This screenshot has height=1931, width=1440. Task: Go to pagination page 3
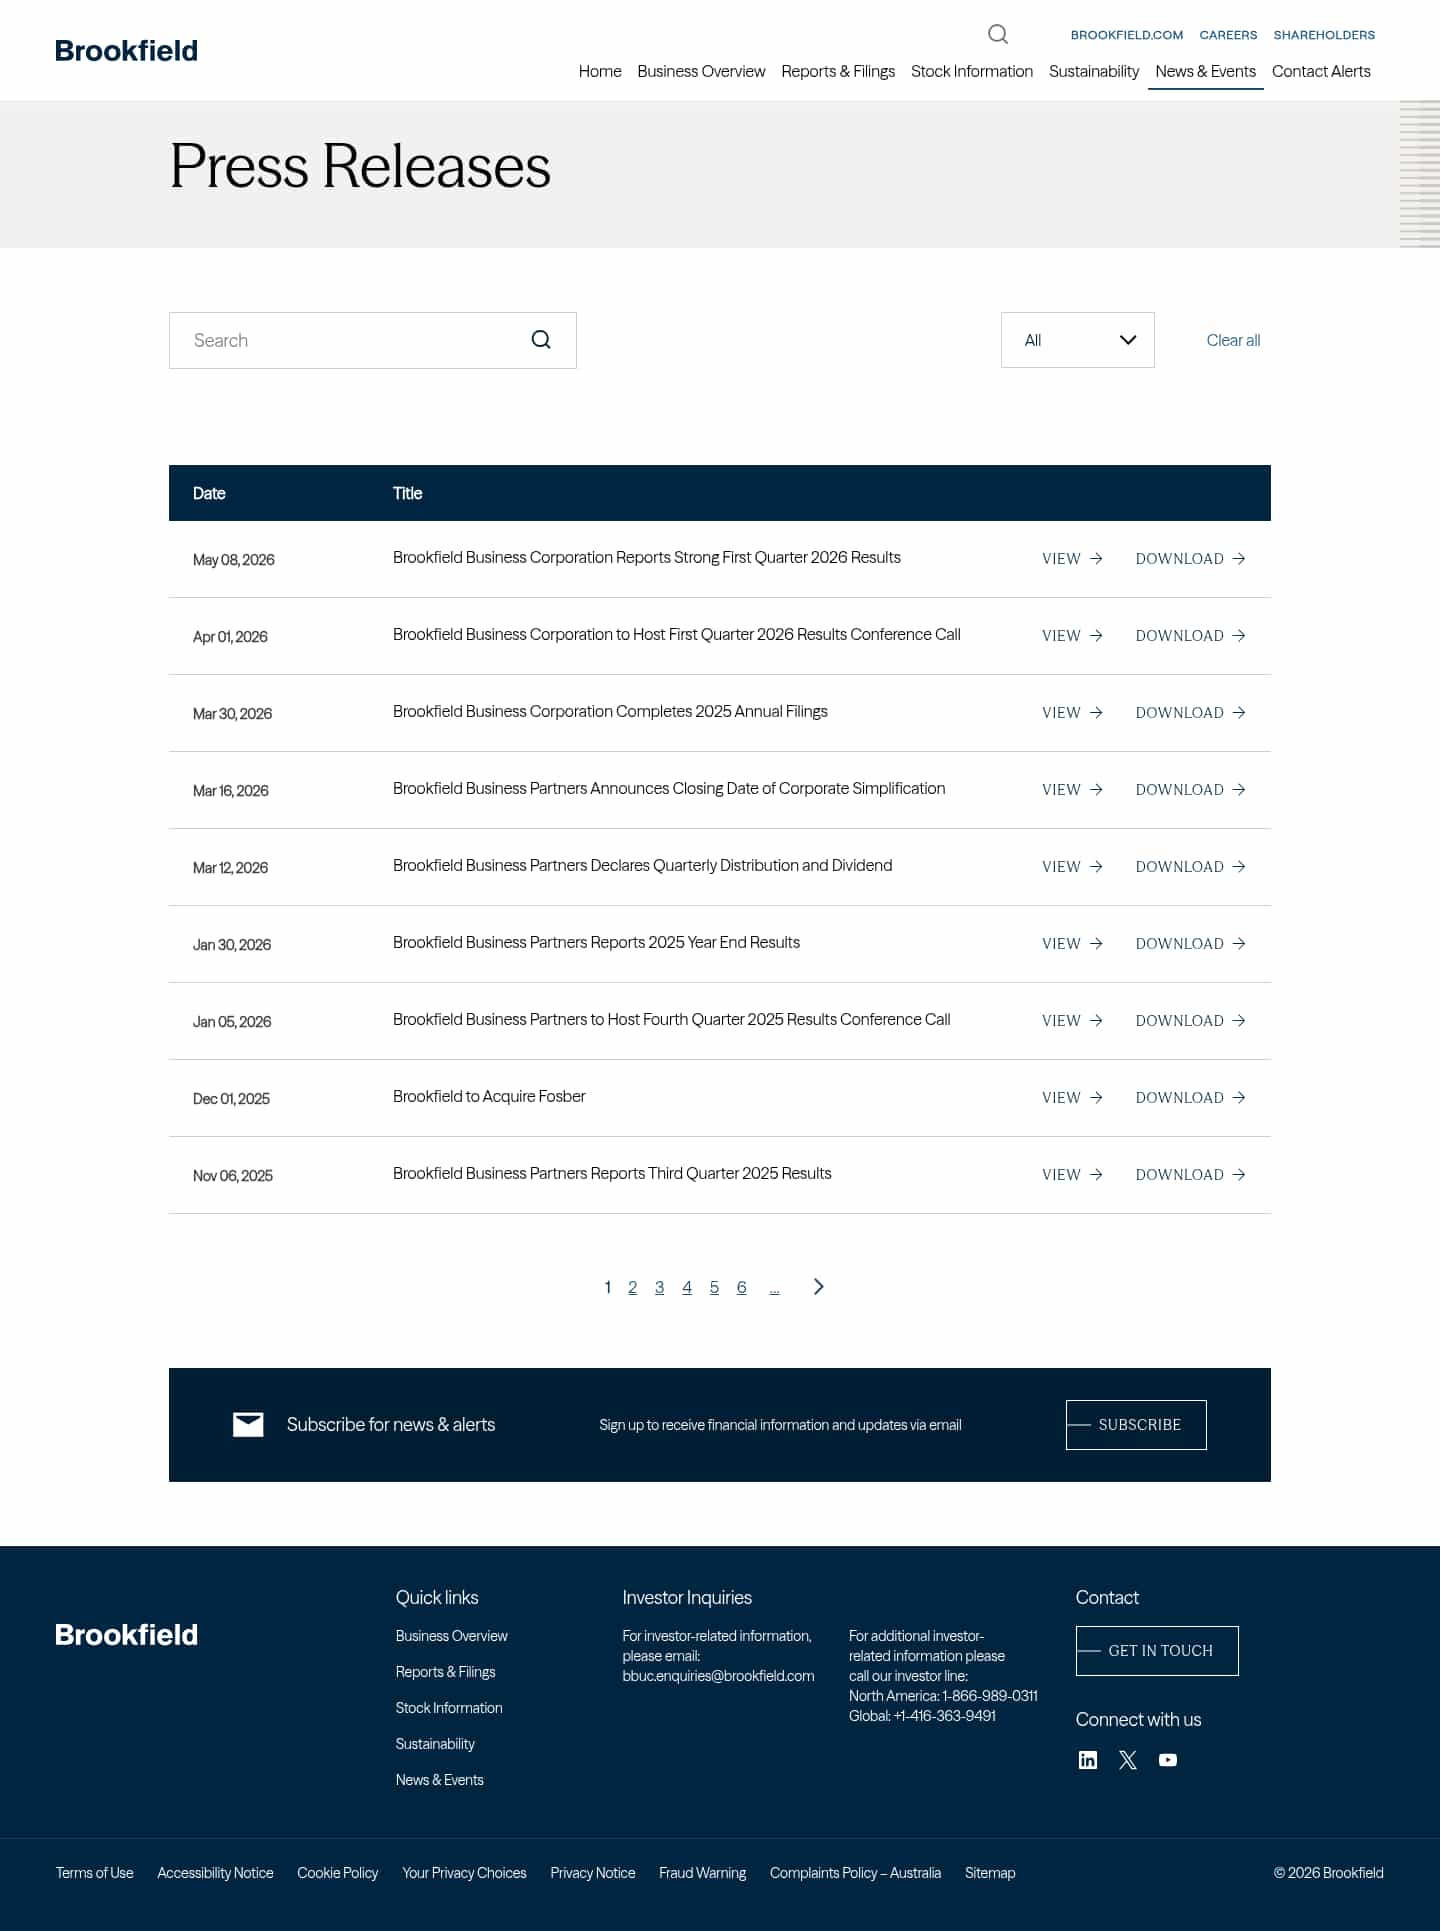tap(659, 1287)
